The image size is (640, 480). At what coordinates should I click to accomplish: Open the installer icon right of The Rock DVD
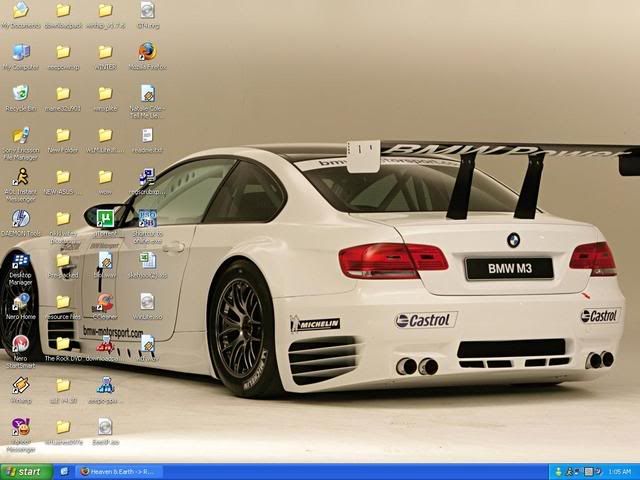coord(105,344)
